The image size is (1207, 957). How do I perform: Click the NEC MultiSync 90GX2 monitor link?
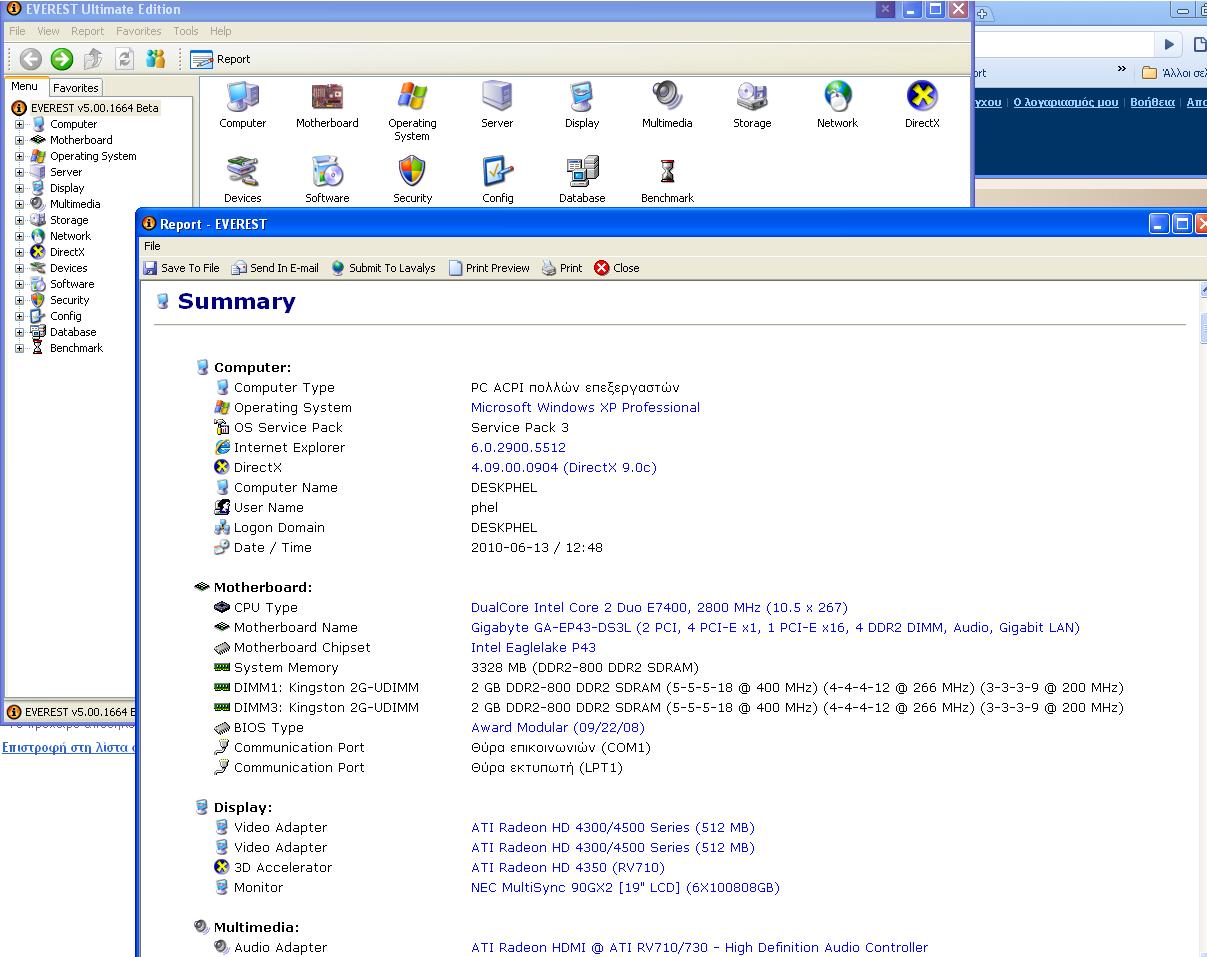click(625, 888)
